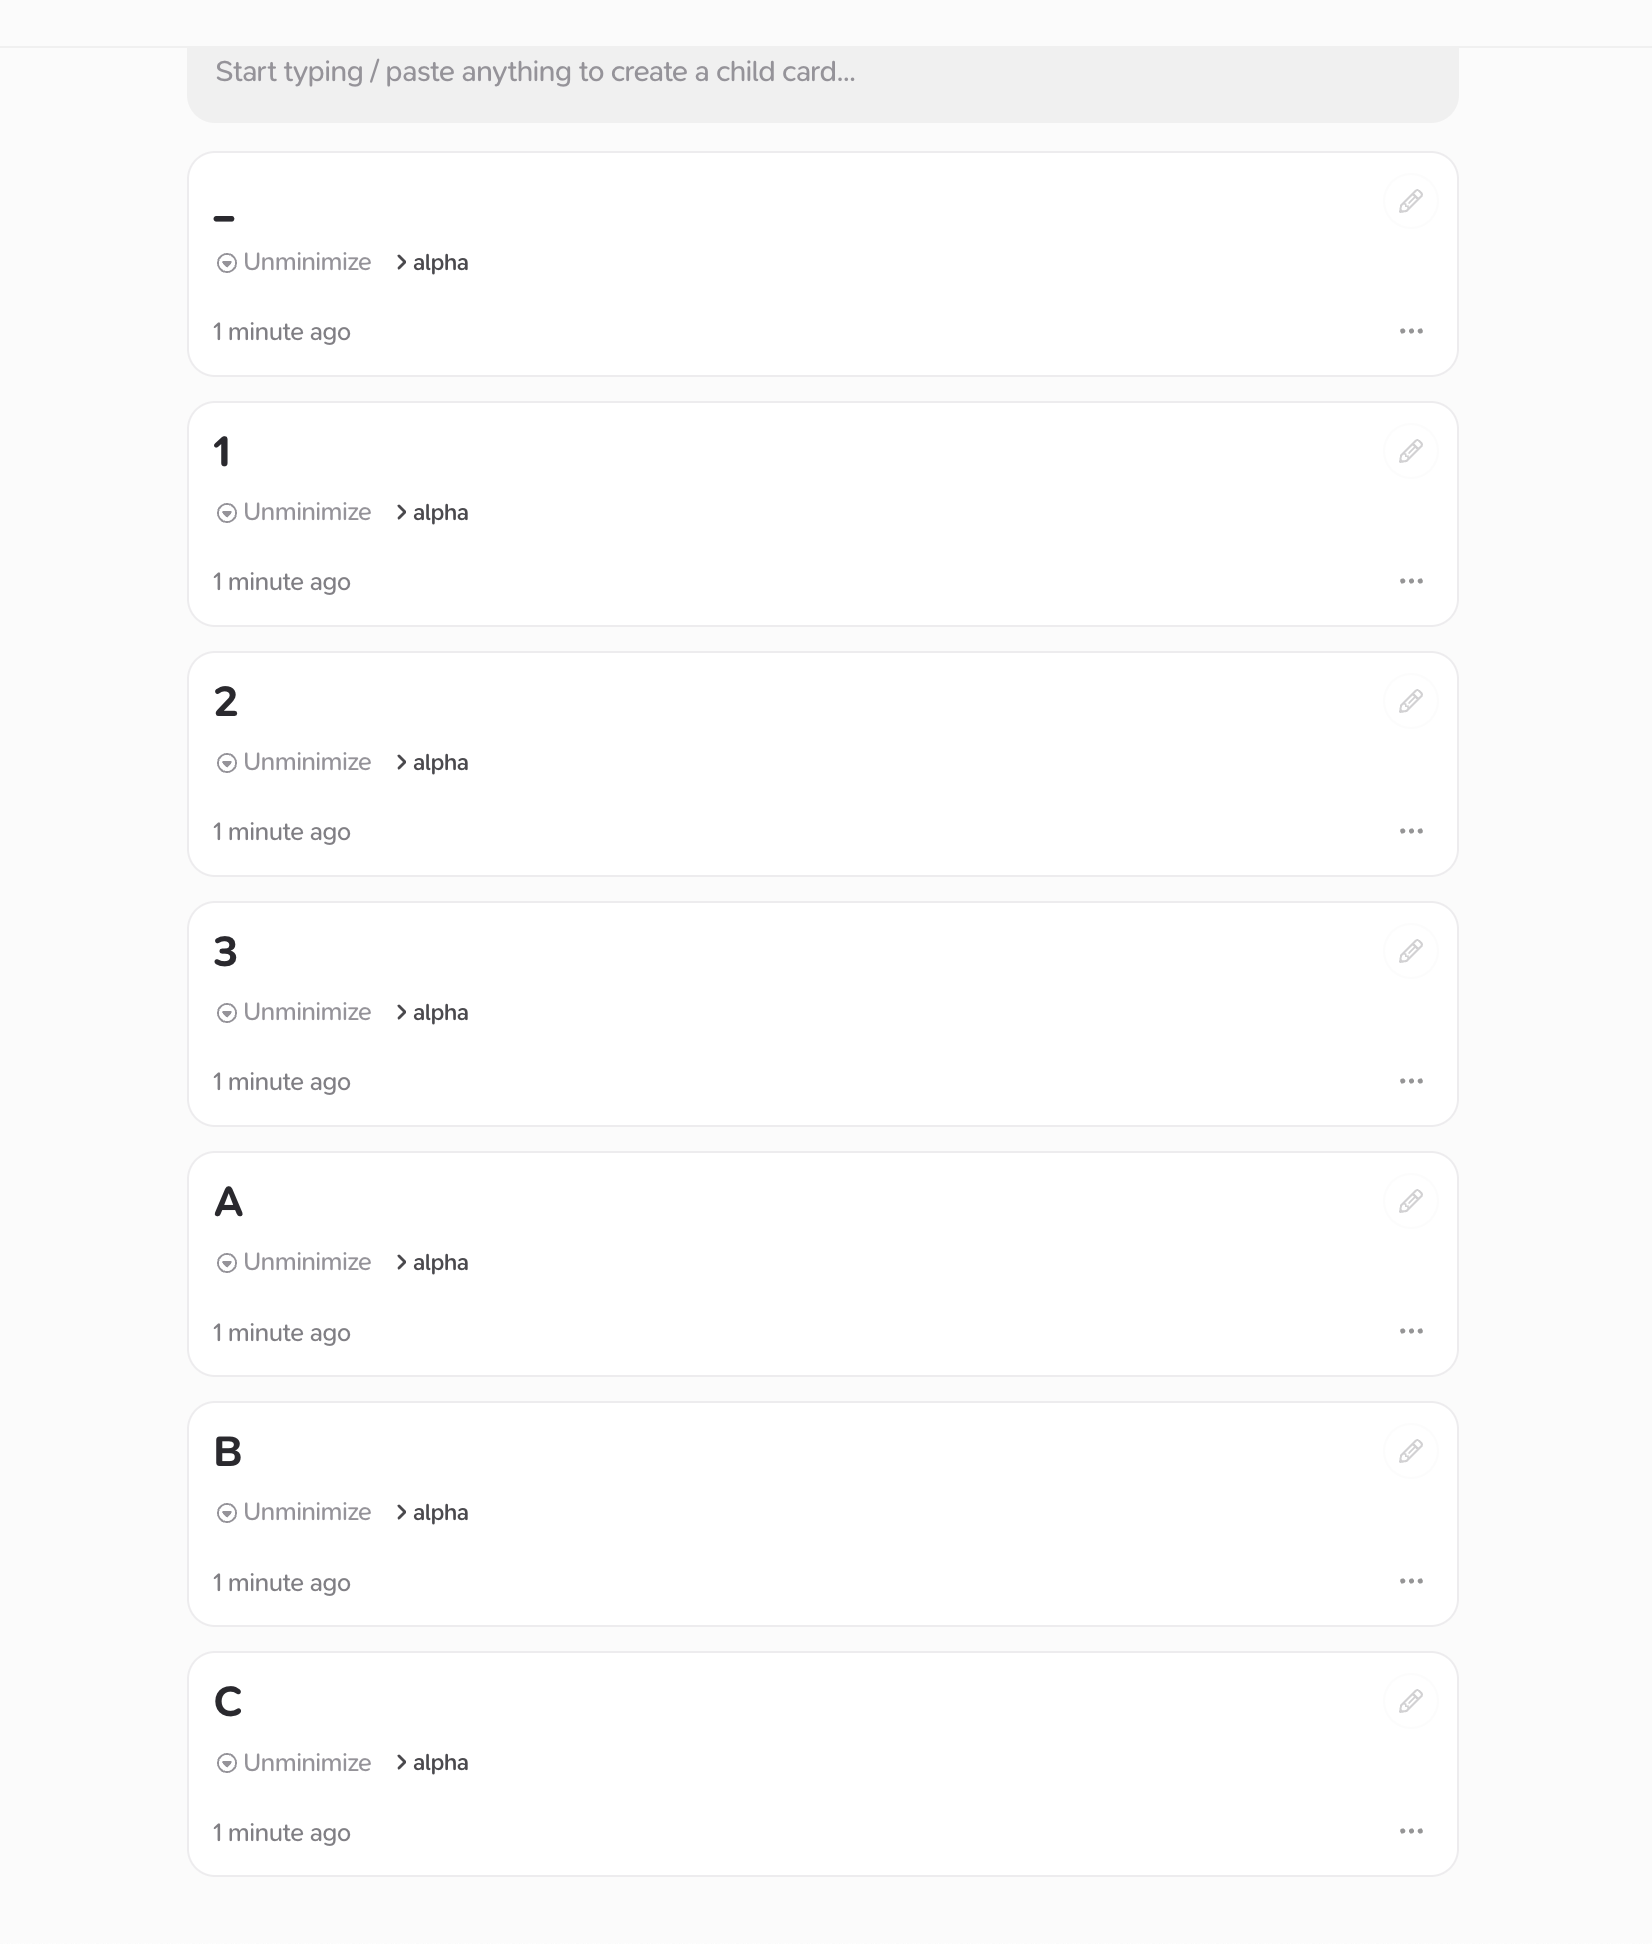
Task: Unminimize card C
Action: [x=294, y=1762]
